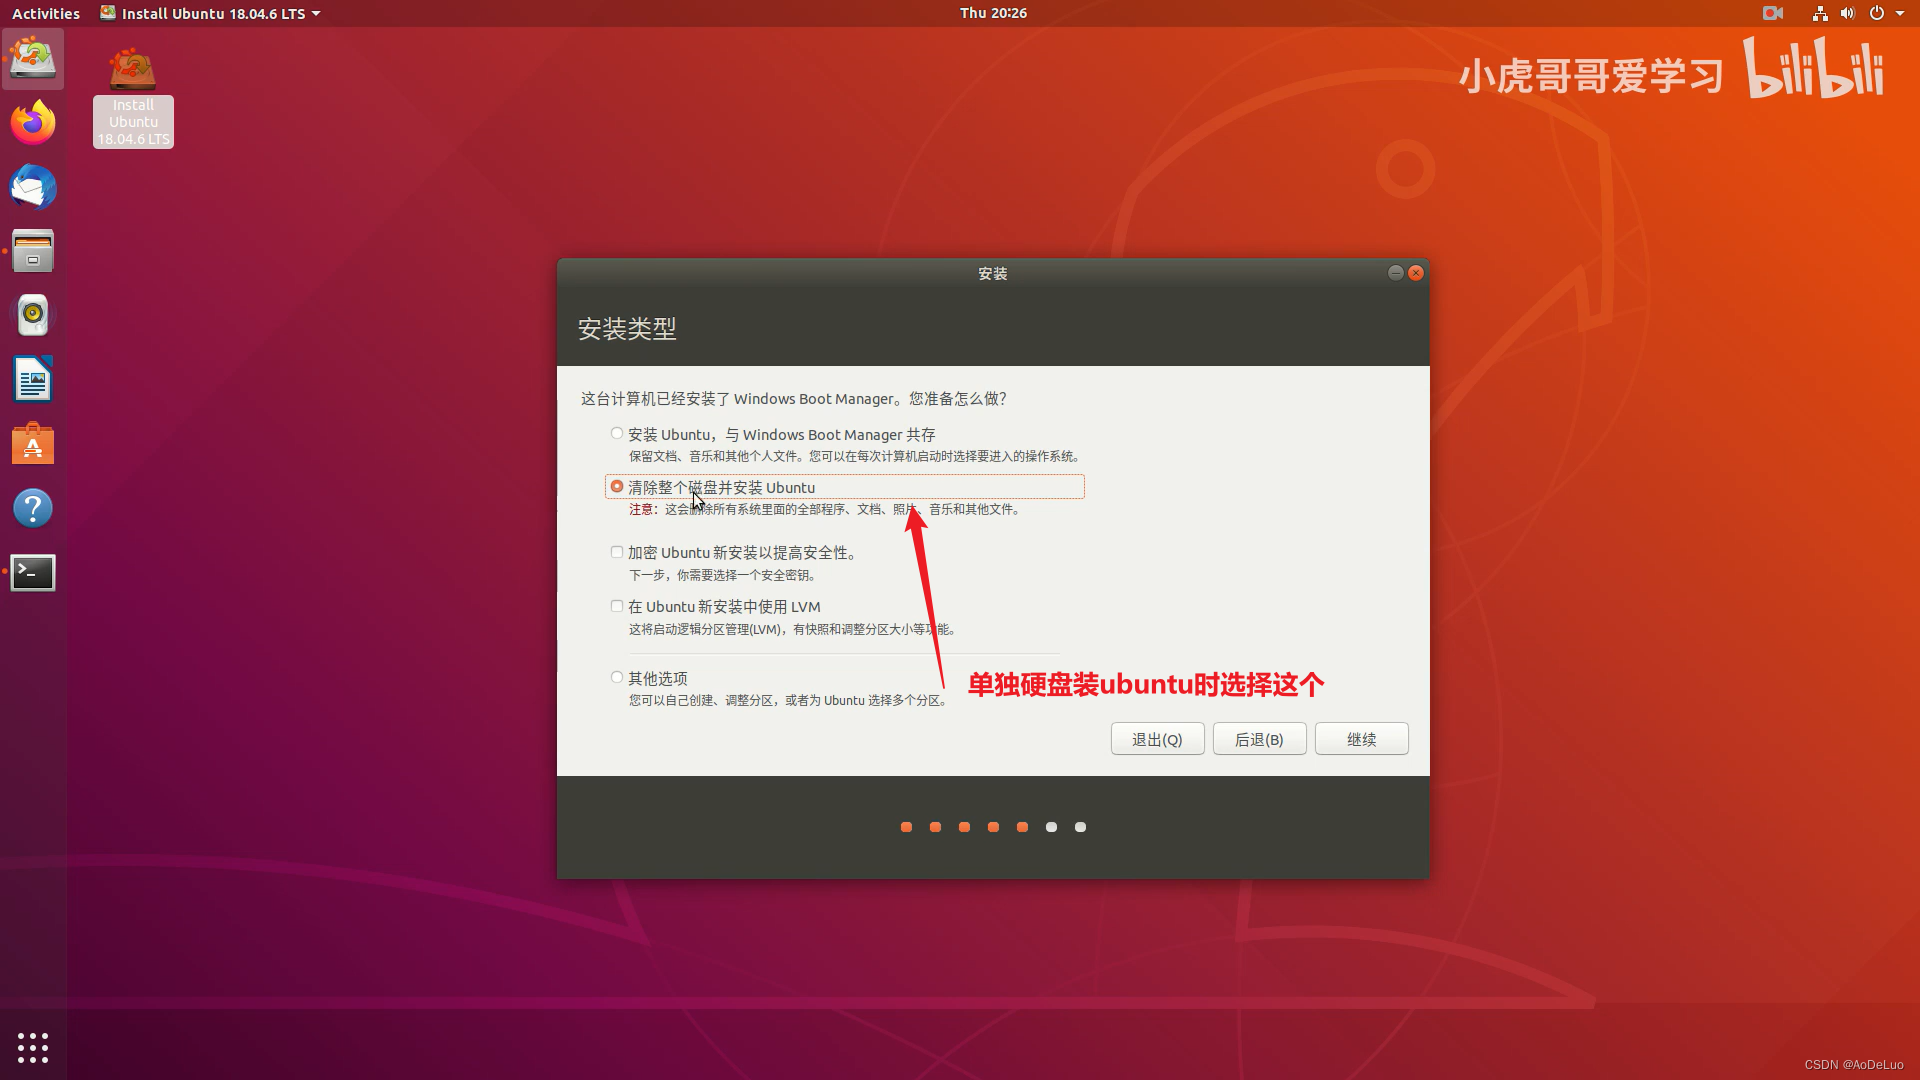
Task: Open the Install Ubuntu 18.04.6 LTS app menu
Action: [x=211, y=13]
